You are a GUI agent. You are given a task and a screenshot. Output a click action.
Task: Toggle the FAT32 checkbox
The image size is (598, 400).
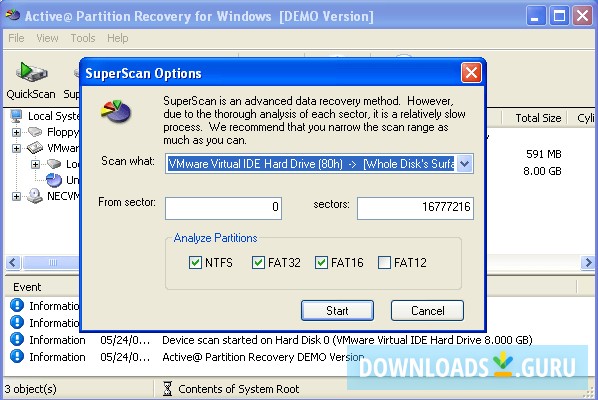258,262
